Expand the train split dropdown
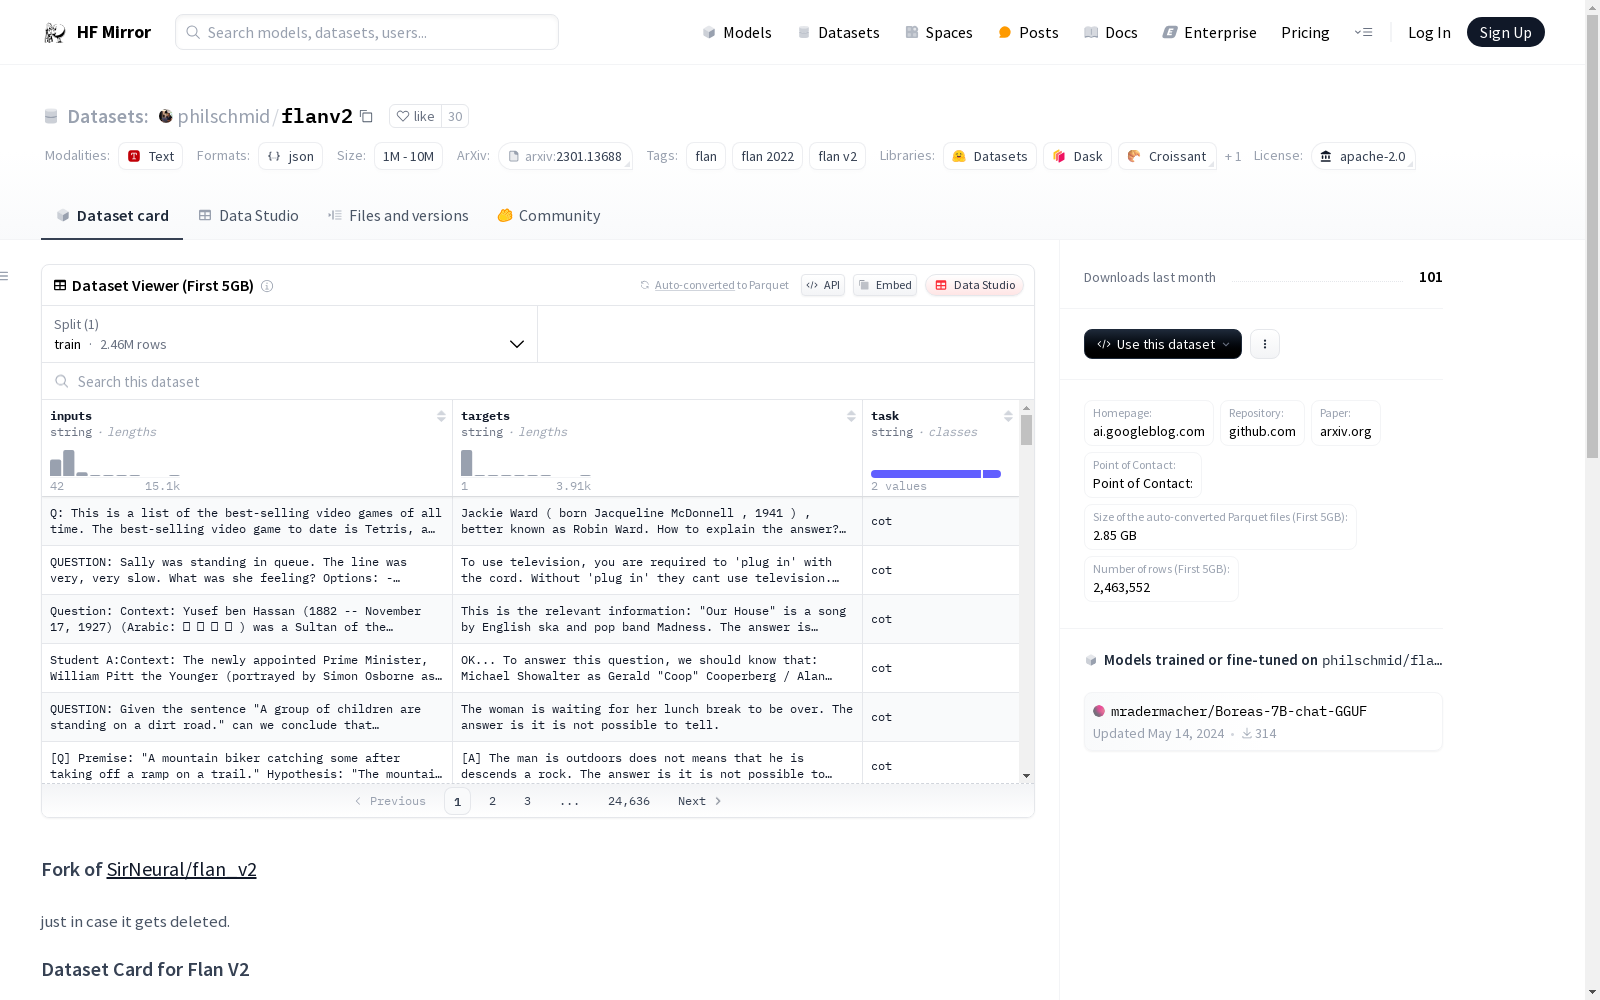The height and width of the screenshot is (1000, 1600). click(290, 334)
